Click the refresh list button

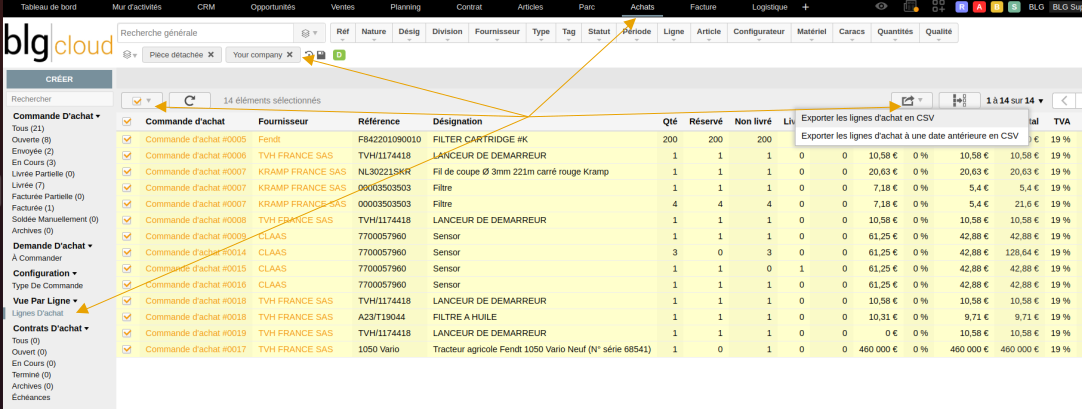tap(190, 101)
